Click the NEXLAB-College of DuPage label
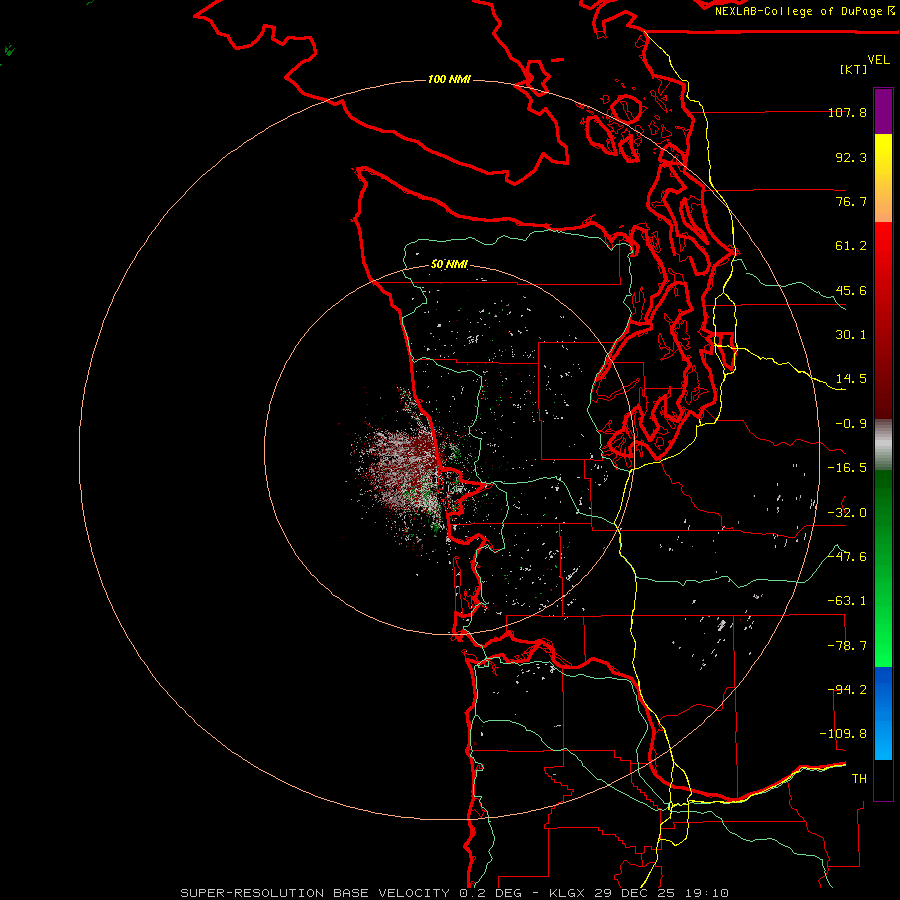The width and height of the screenshot is (900, 900). pos(804,11)
